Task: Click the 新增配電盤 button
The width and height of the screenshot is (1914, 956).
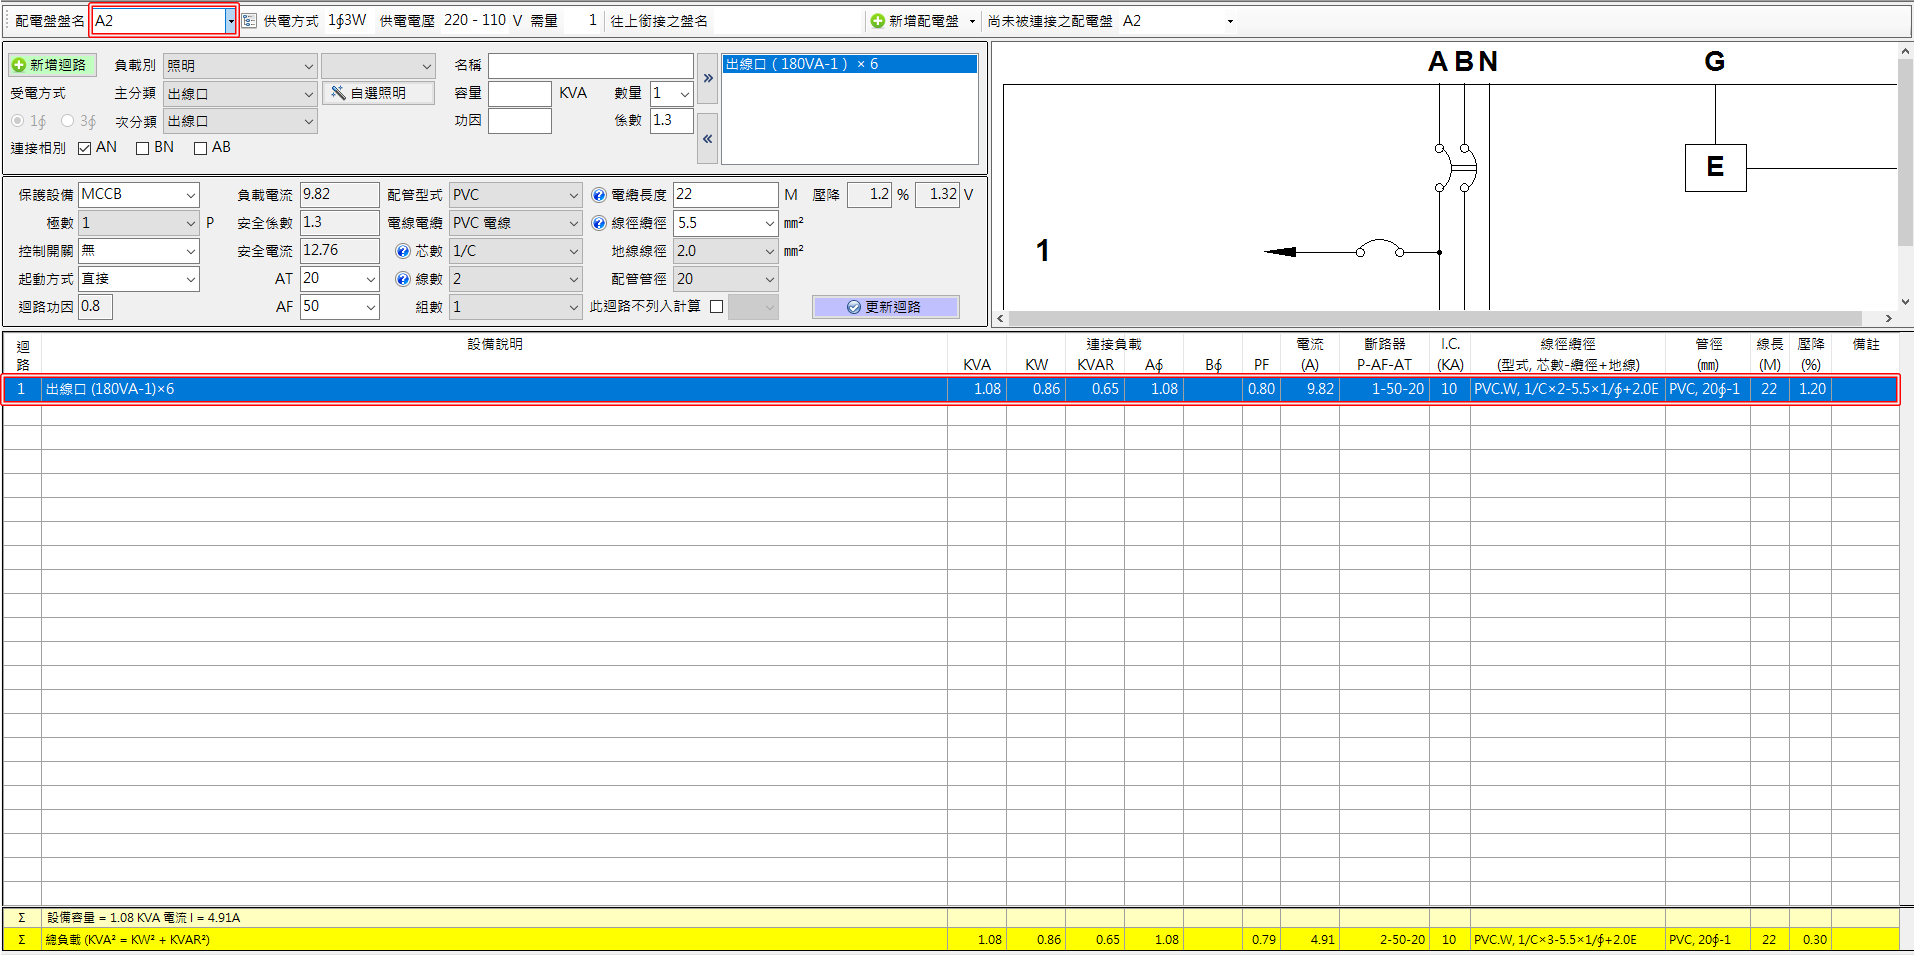Action: pyautogui.click(x=914, y=21)
